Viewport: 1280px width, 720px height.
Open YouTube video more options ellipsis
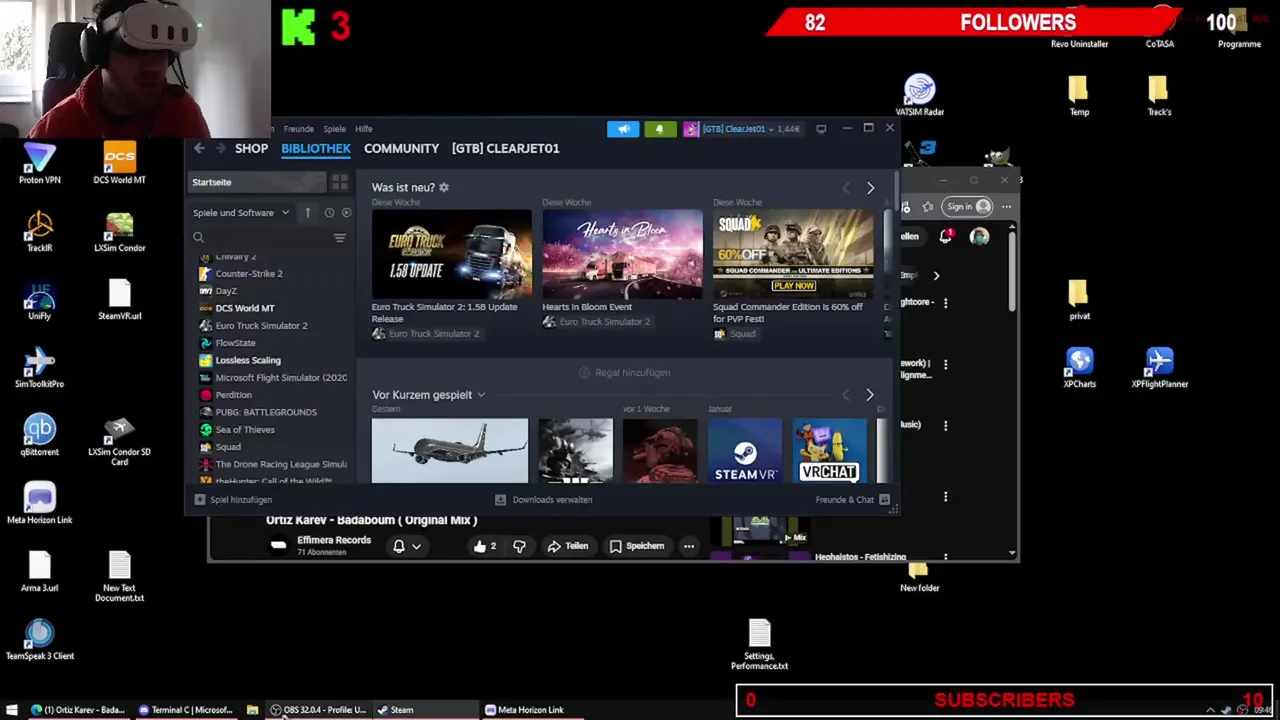click(688, 546)
